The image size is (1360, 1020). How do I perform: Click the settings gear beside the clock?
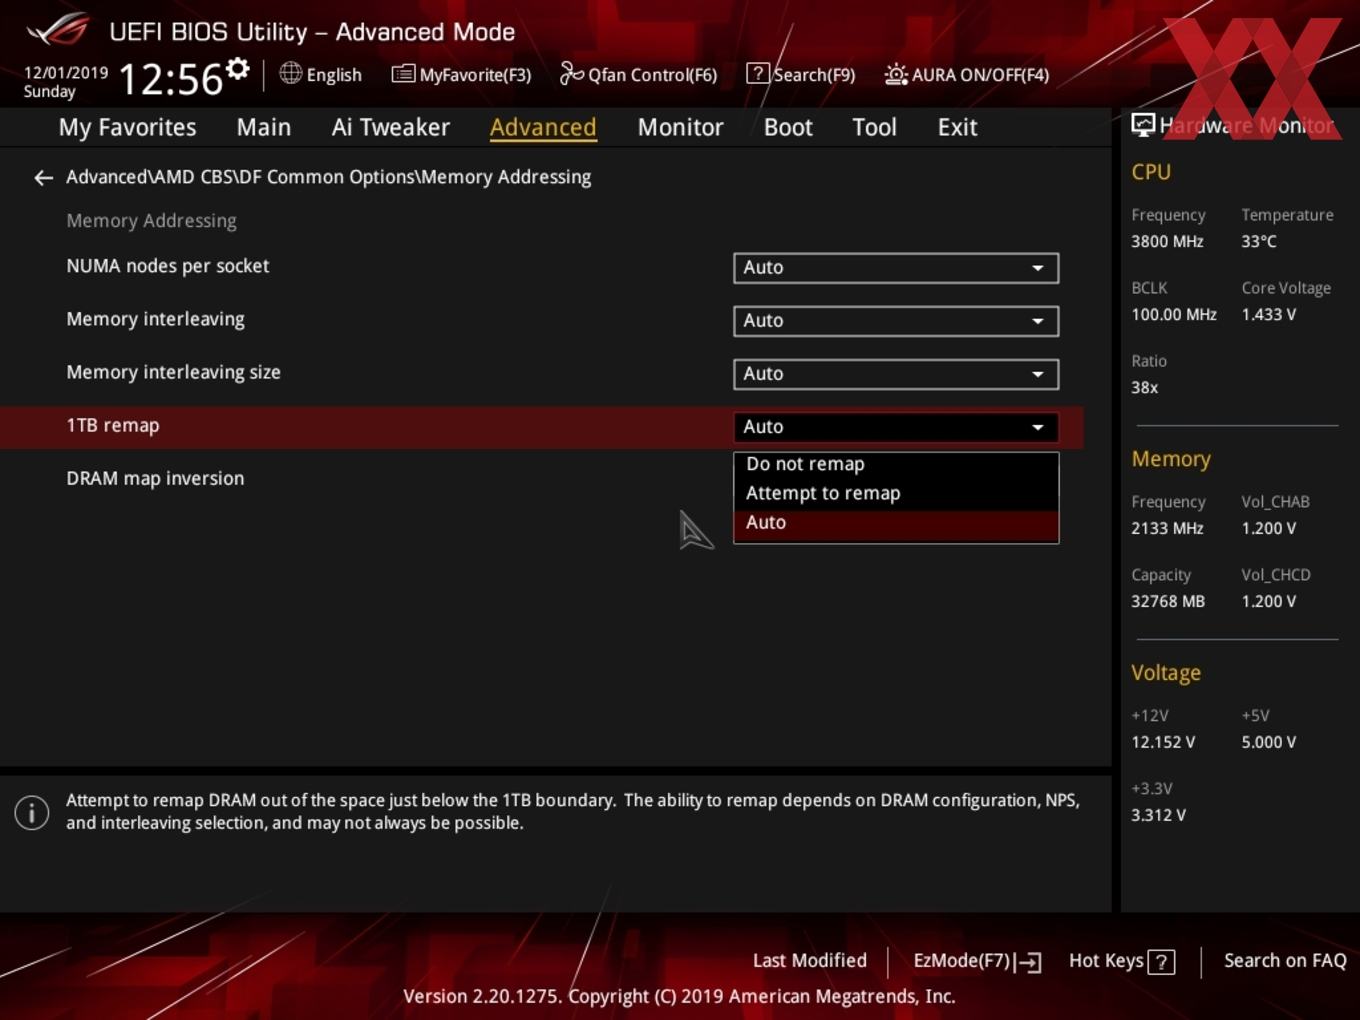[238, 69]
